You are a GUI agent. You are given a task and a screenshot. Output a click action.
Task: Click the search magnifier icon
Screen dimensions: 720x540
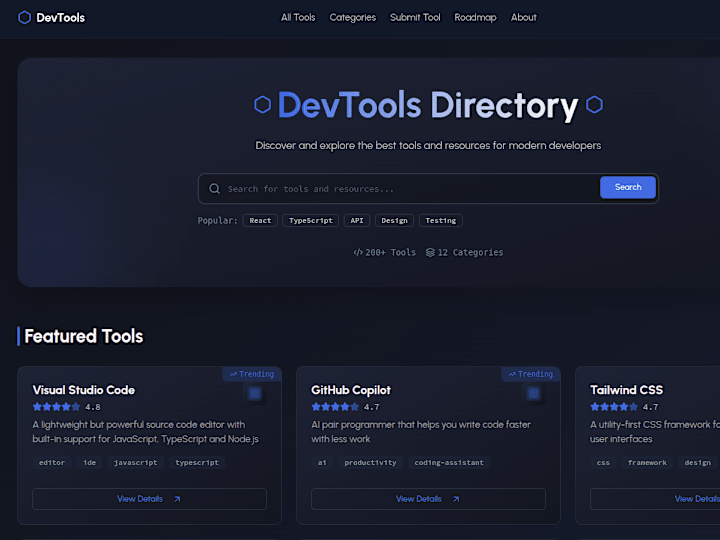(214, 189)
